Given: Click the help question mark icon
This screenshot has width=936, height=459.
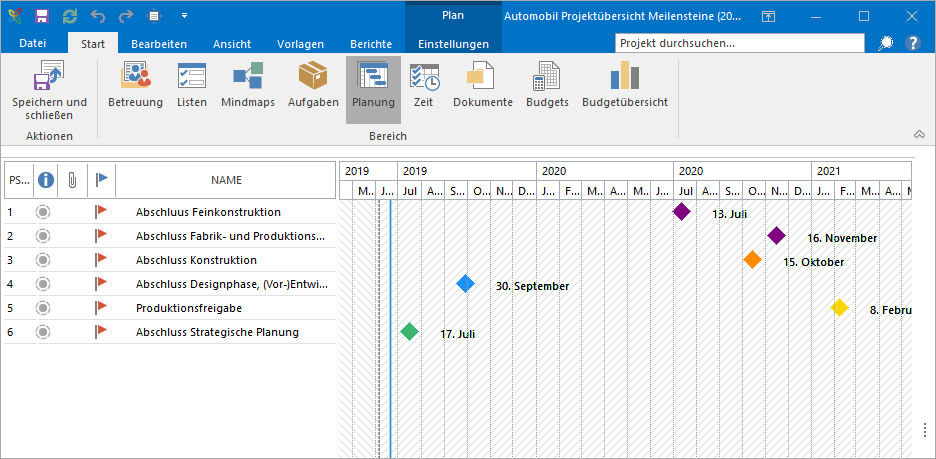Looking at the screenshot, I should (x=913, y=43).
